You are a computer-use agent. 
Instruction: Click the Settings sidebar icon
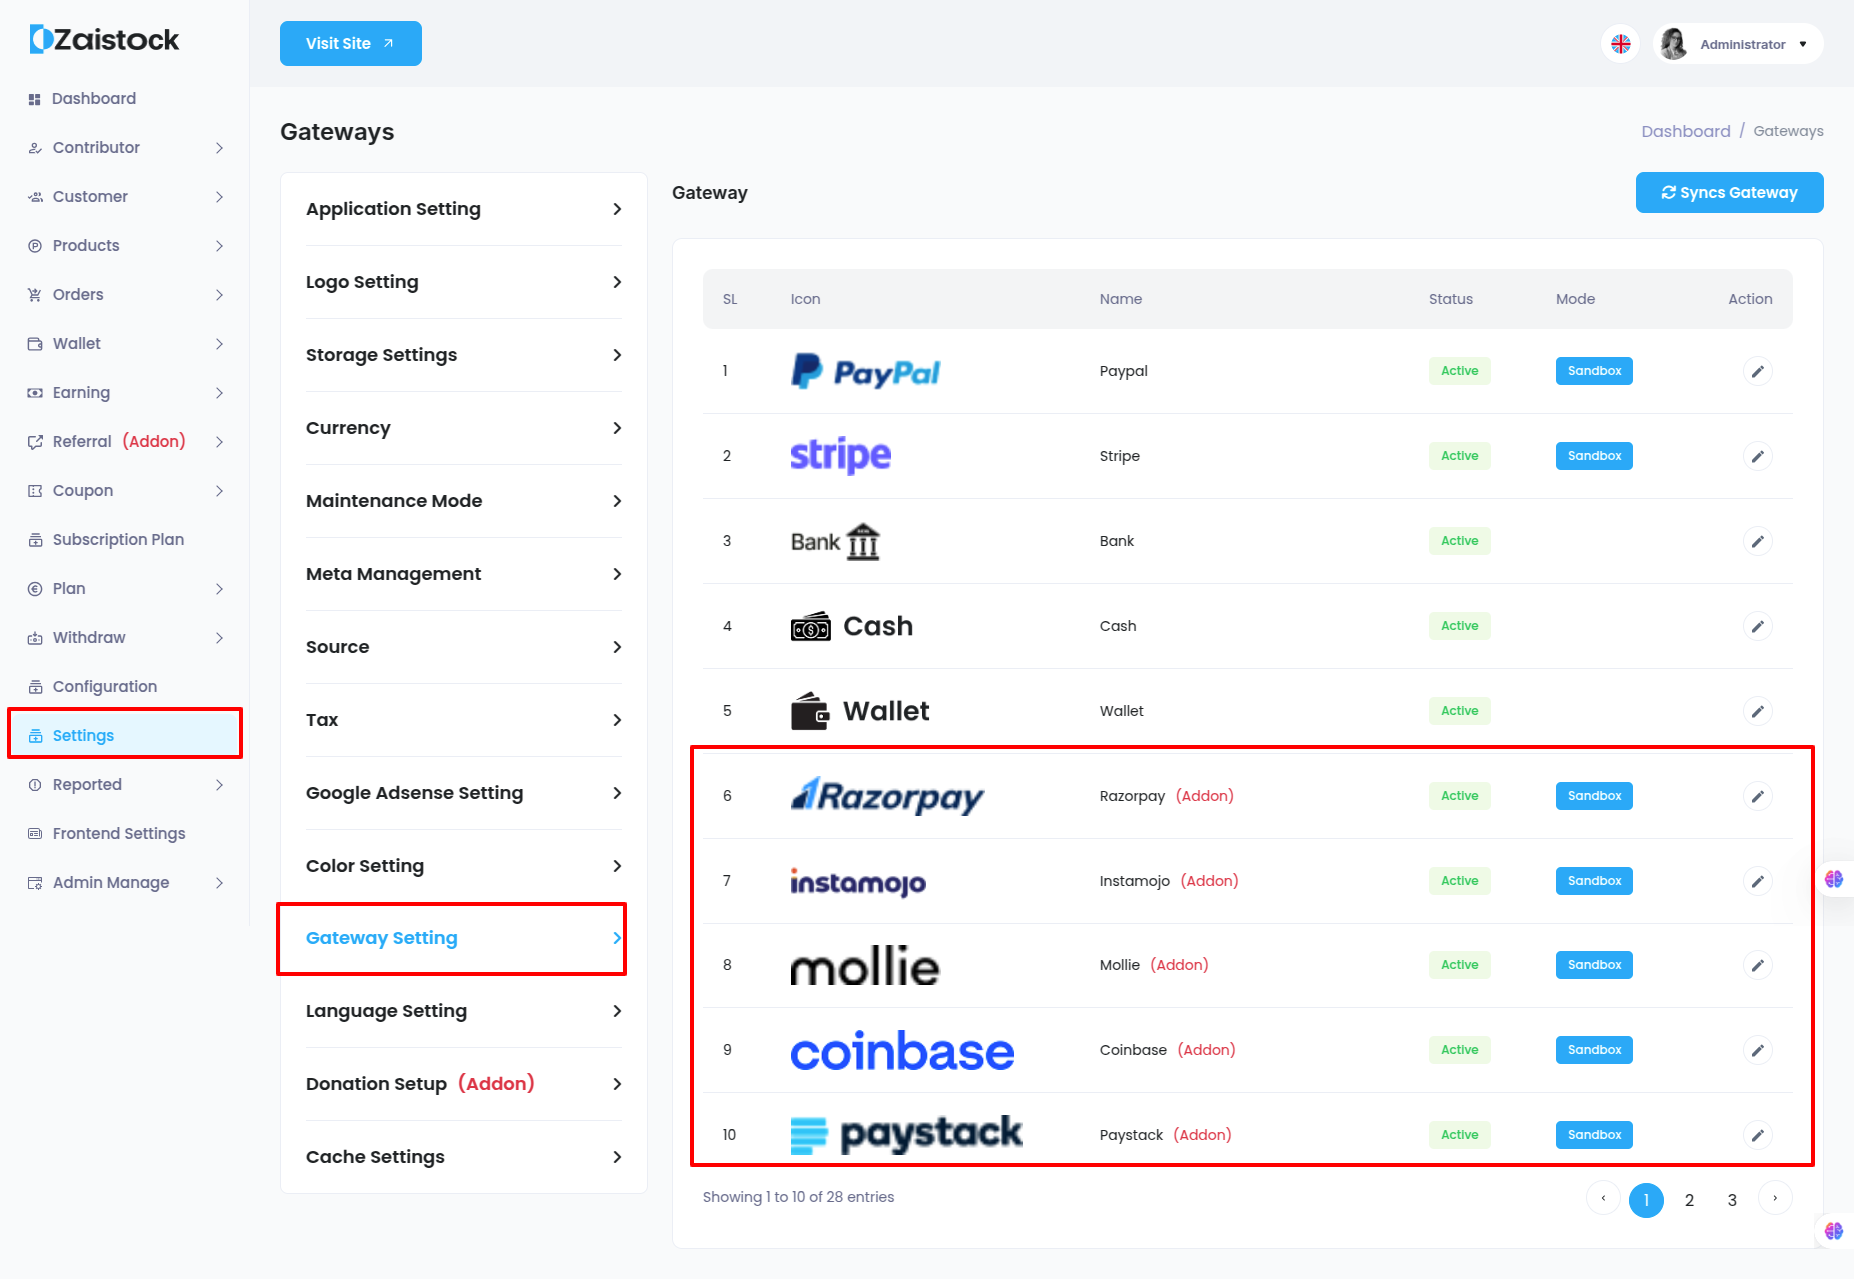(x=35, y=736)
